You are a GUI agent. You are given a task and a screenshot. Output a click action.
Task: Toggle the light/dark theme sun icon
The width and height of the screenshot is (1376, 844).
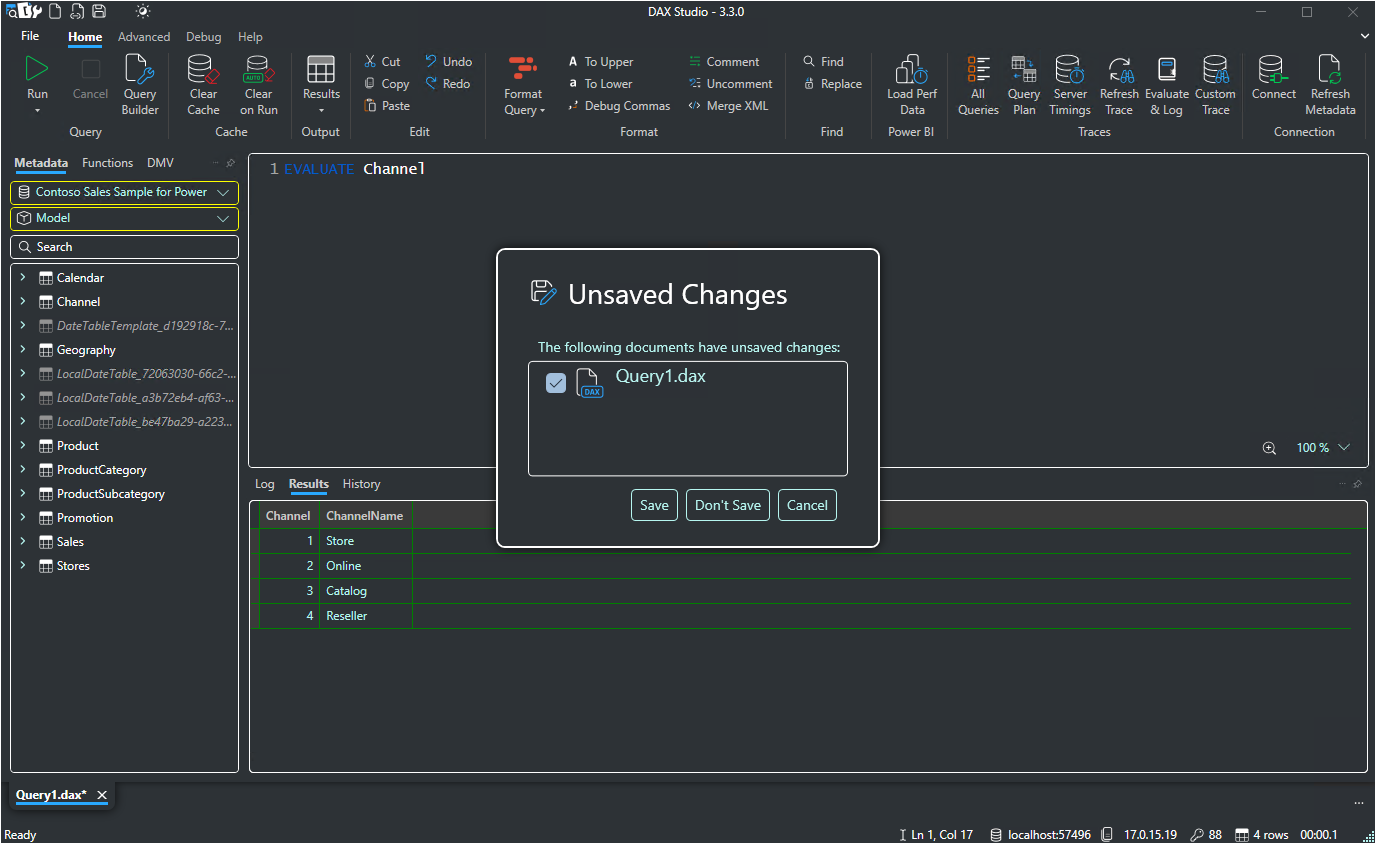coord(143,11)
